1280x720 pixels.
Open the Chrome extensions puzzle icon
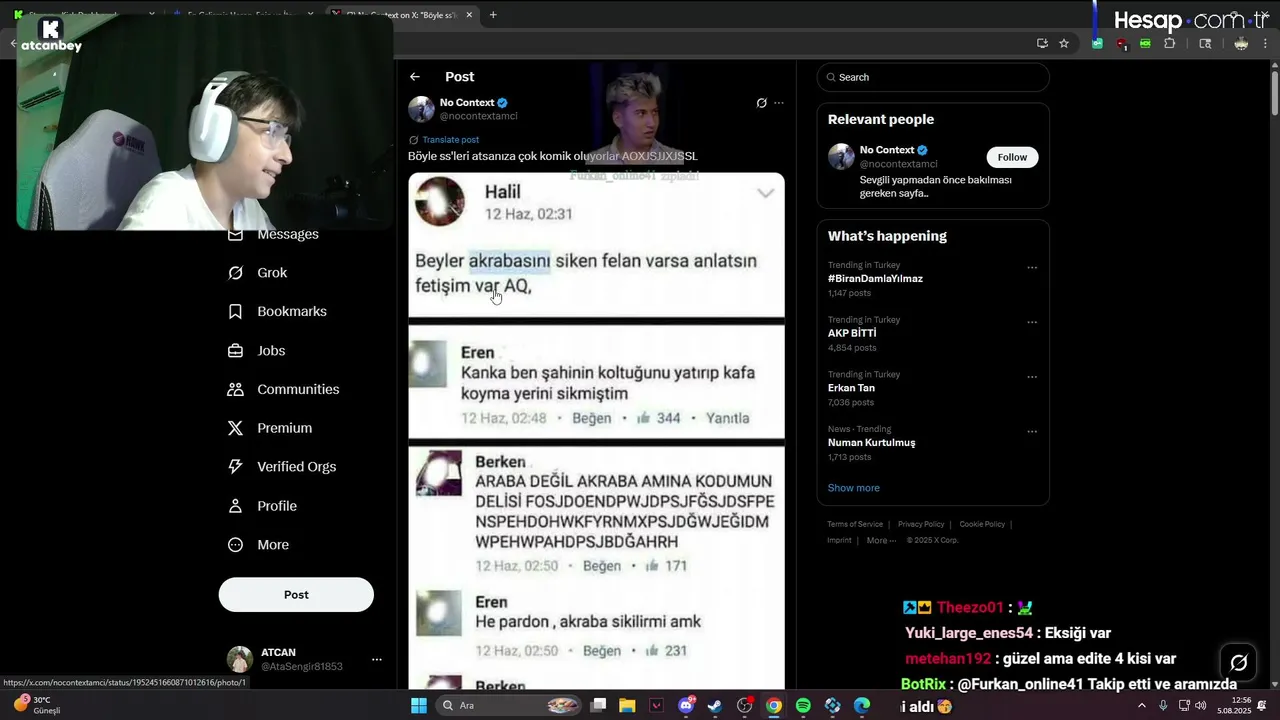(x=1170, y=44)
